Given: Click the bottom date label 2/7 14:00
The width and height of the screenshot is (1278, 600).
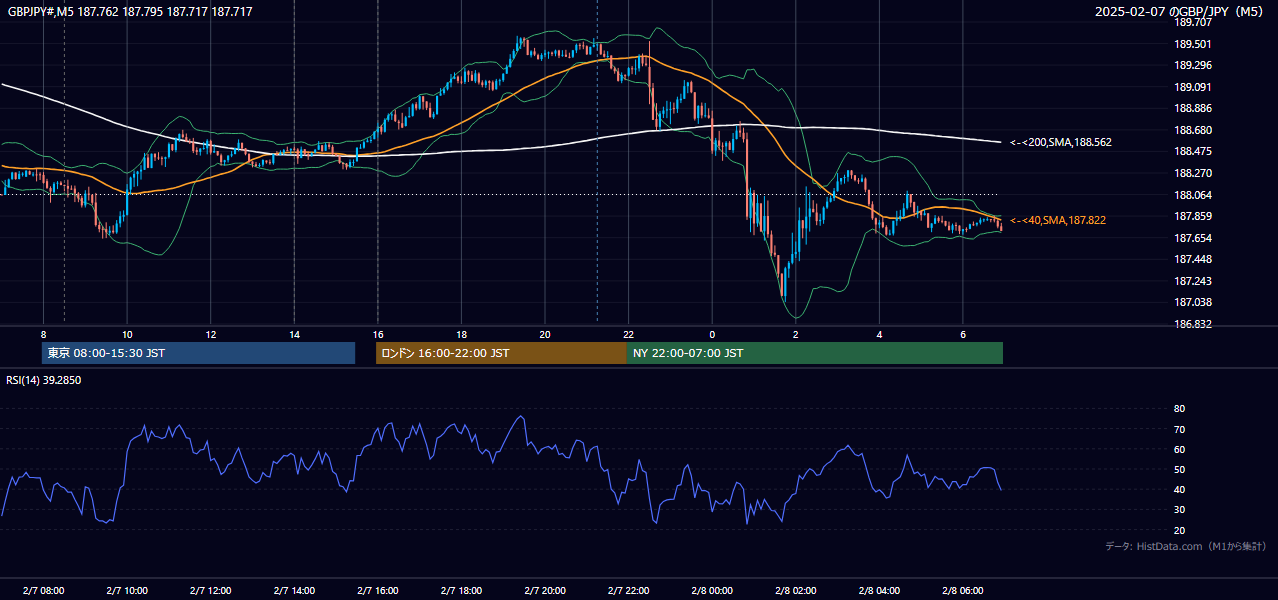Looking at the screenshot, I should tap(294, 591).
